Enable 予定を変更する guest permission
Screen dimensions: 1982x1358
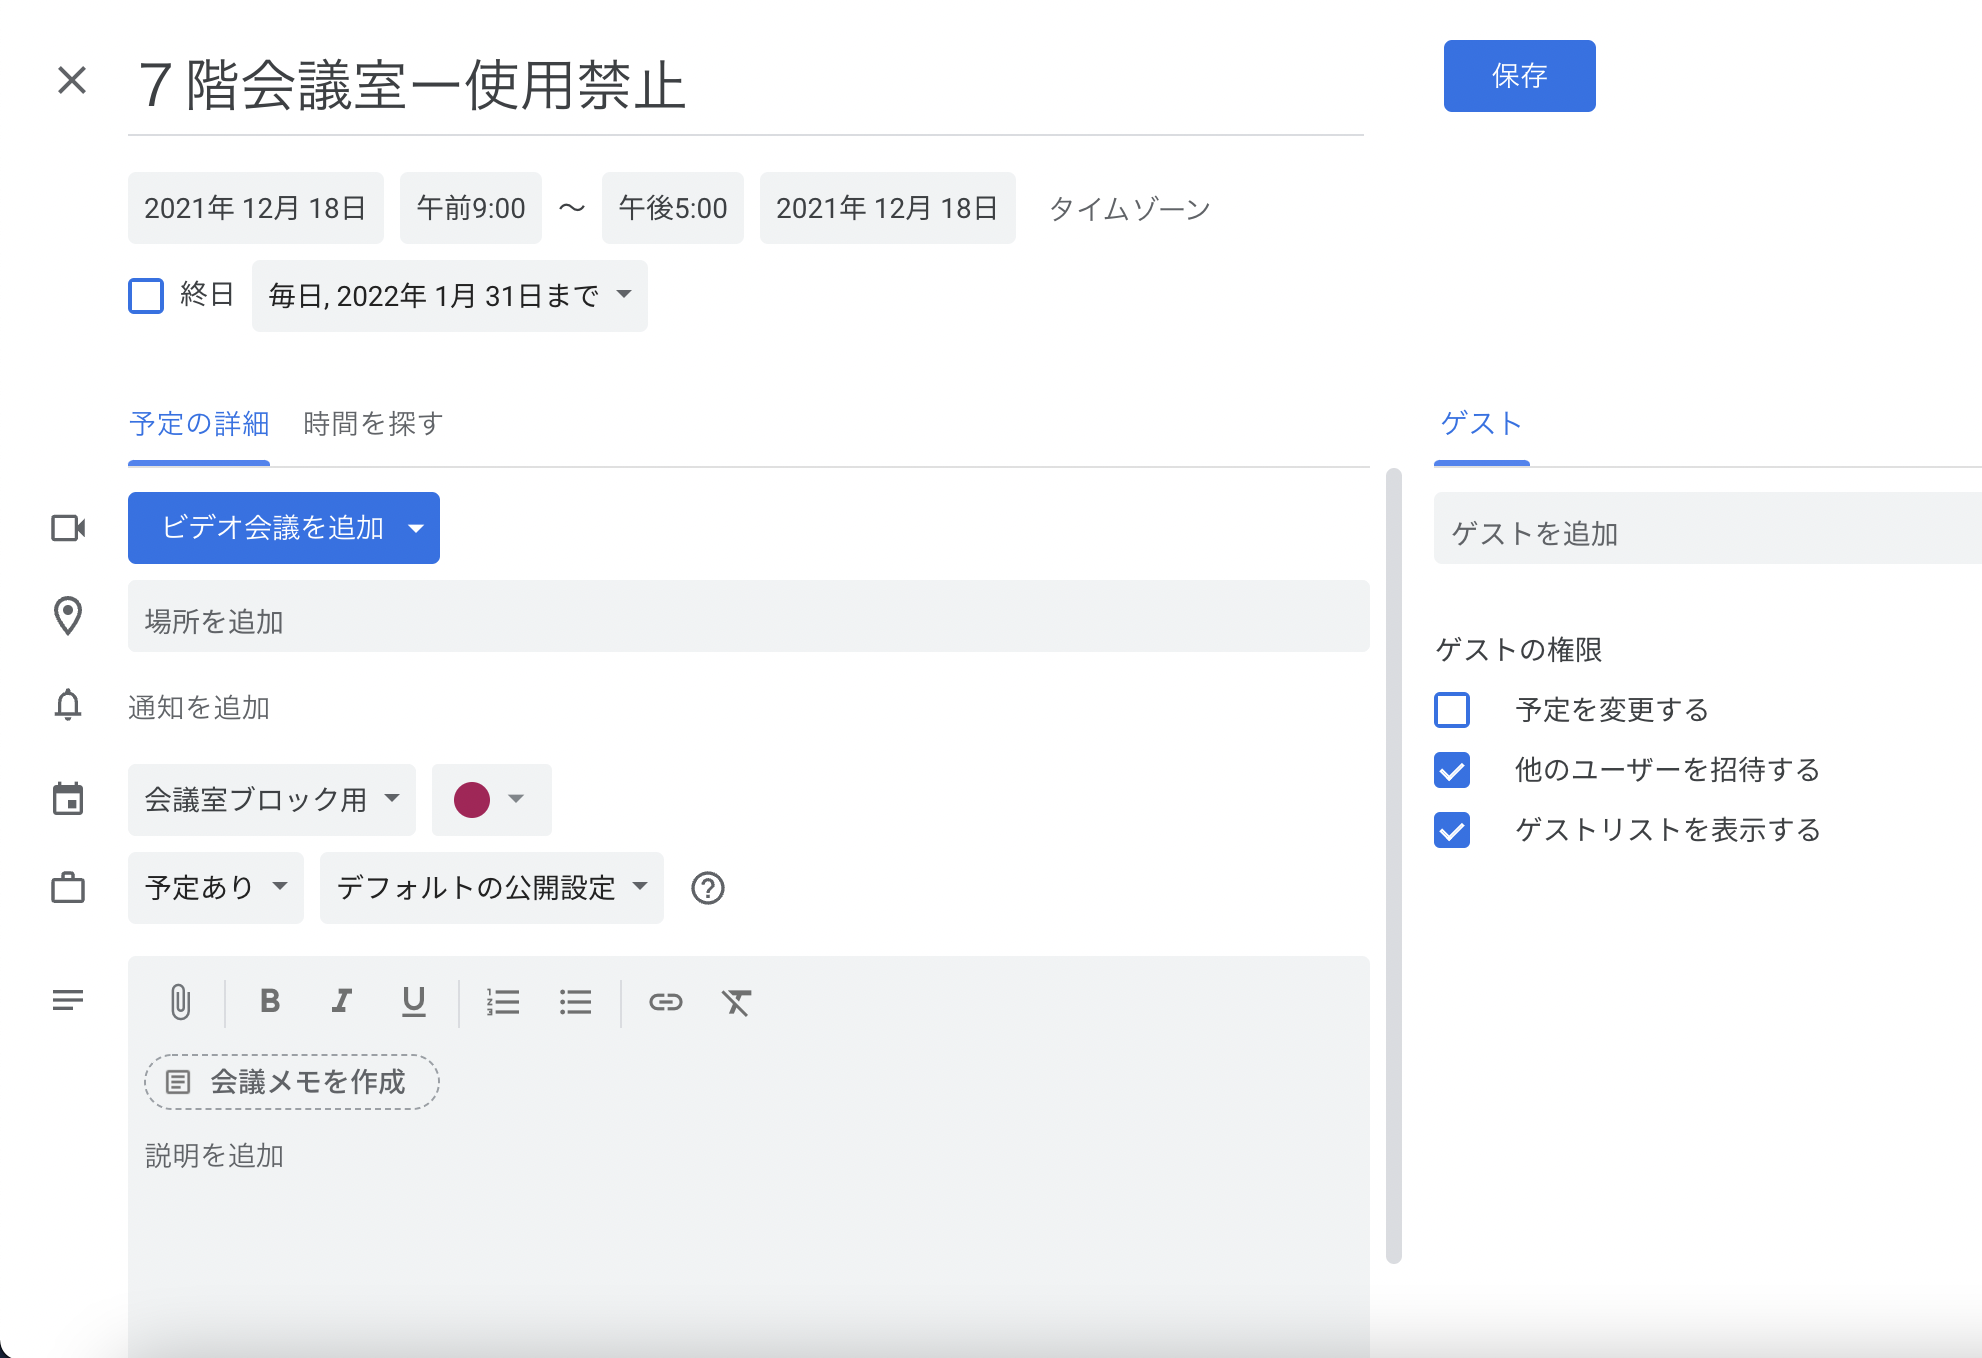click(x=1452, y=710)
